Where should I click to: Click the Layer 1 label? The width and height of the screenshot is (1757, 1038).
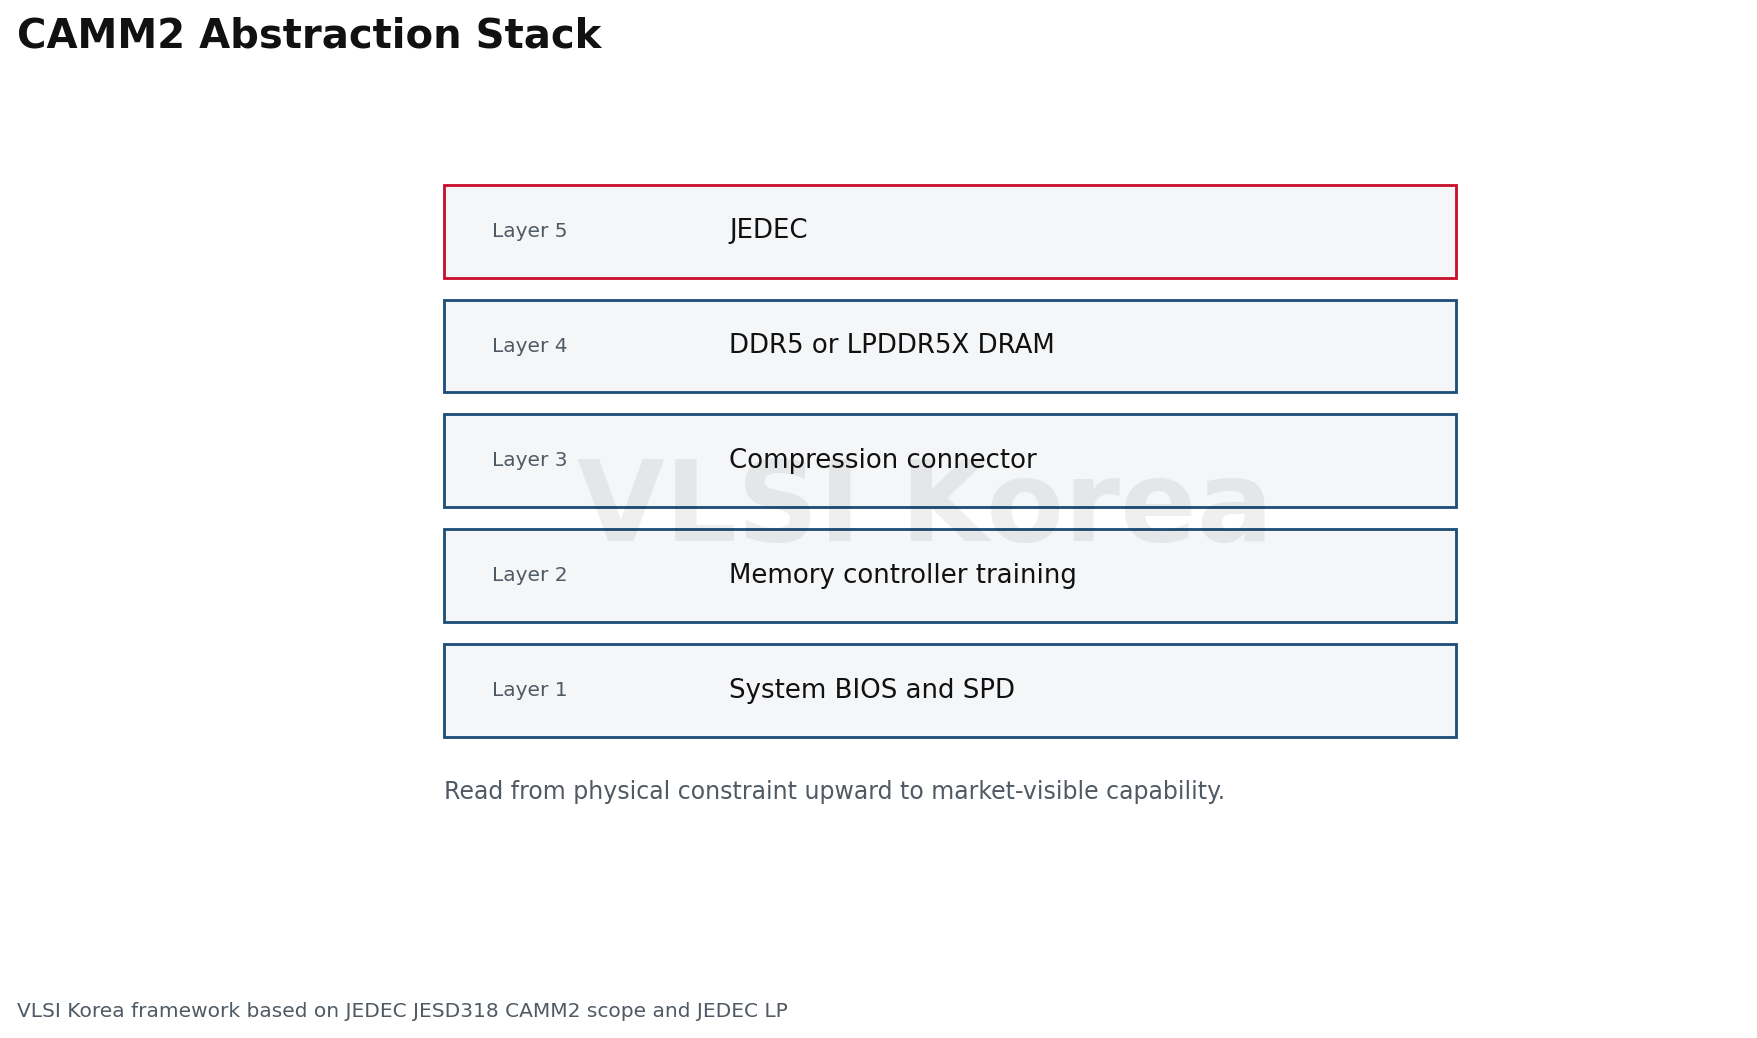pyautogui.click(x=529, y=690)
